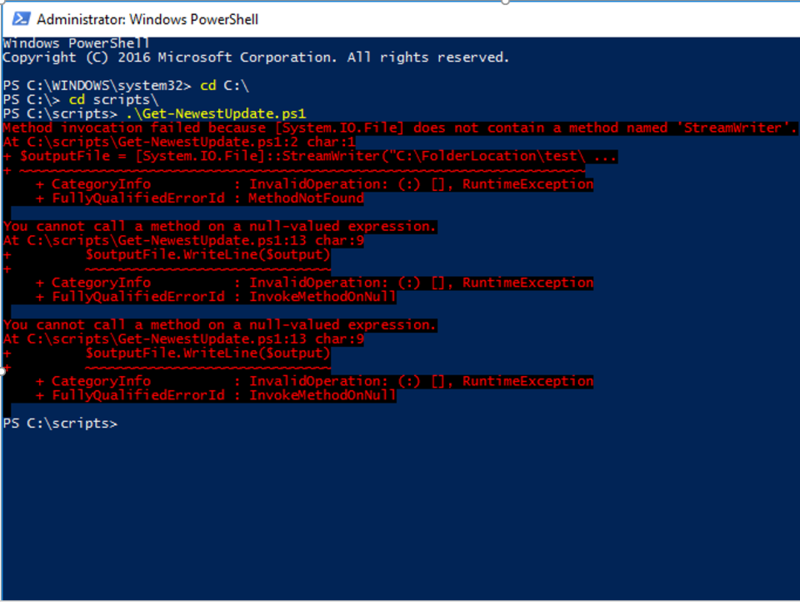This screenshot has width=800, height=602.
Task: Click the first 'You cannot call a method' message
Action: pos(219,226)
